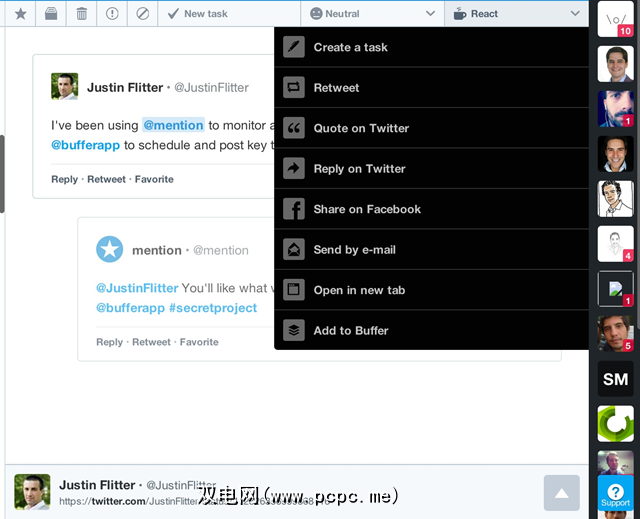
Task: Collapse the React dropdown menu
Action: [x=516, y=14]
